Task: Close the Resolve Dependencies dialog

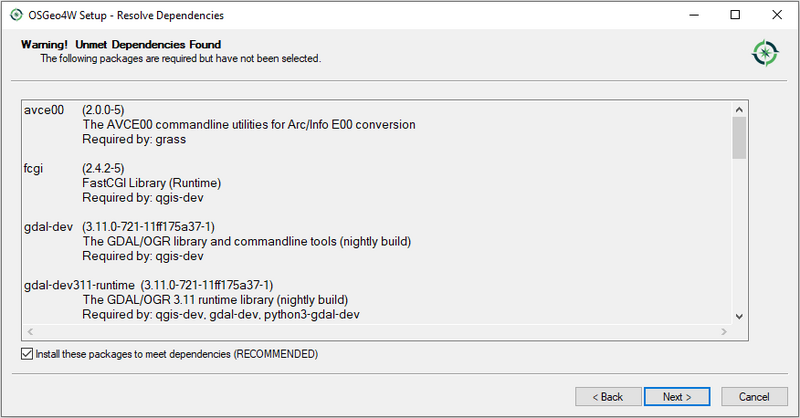Action: pos(780,15)
